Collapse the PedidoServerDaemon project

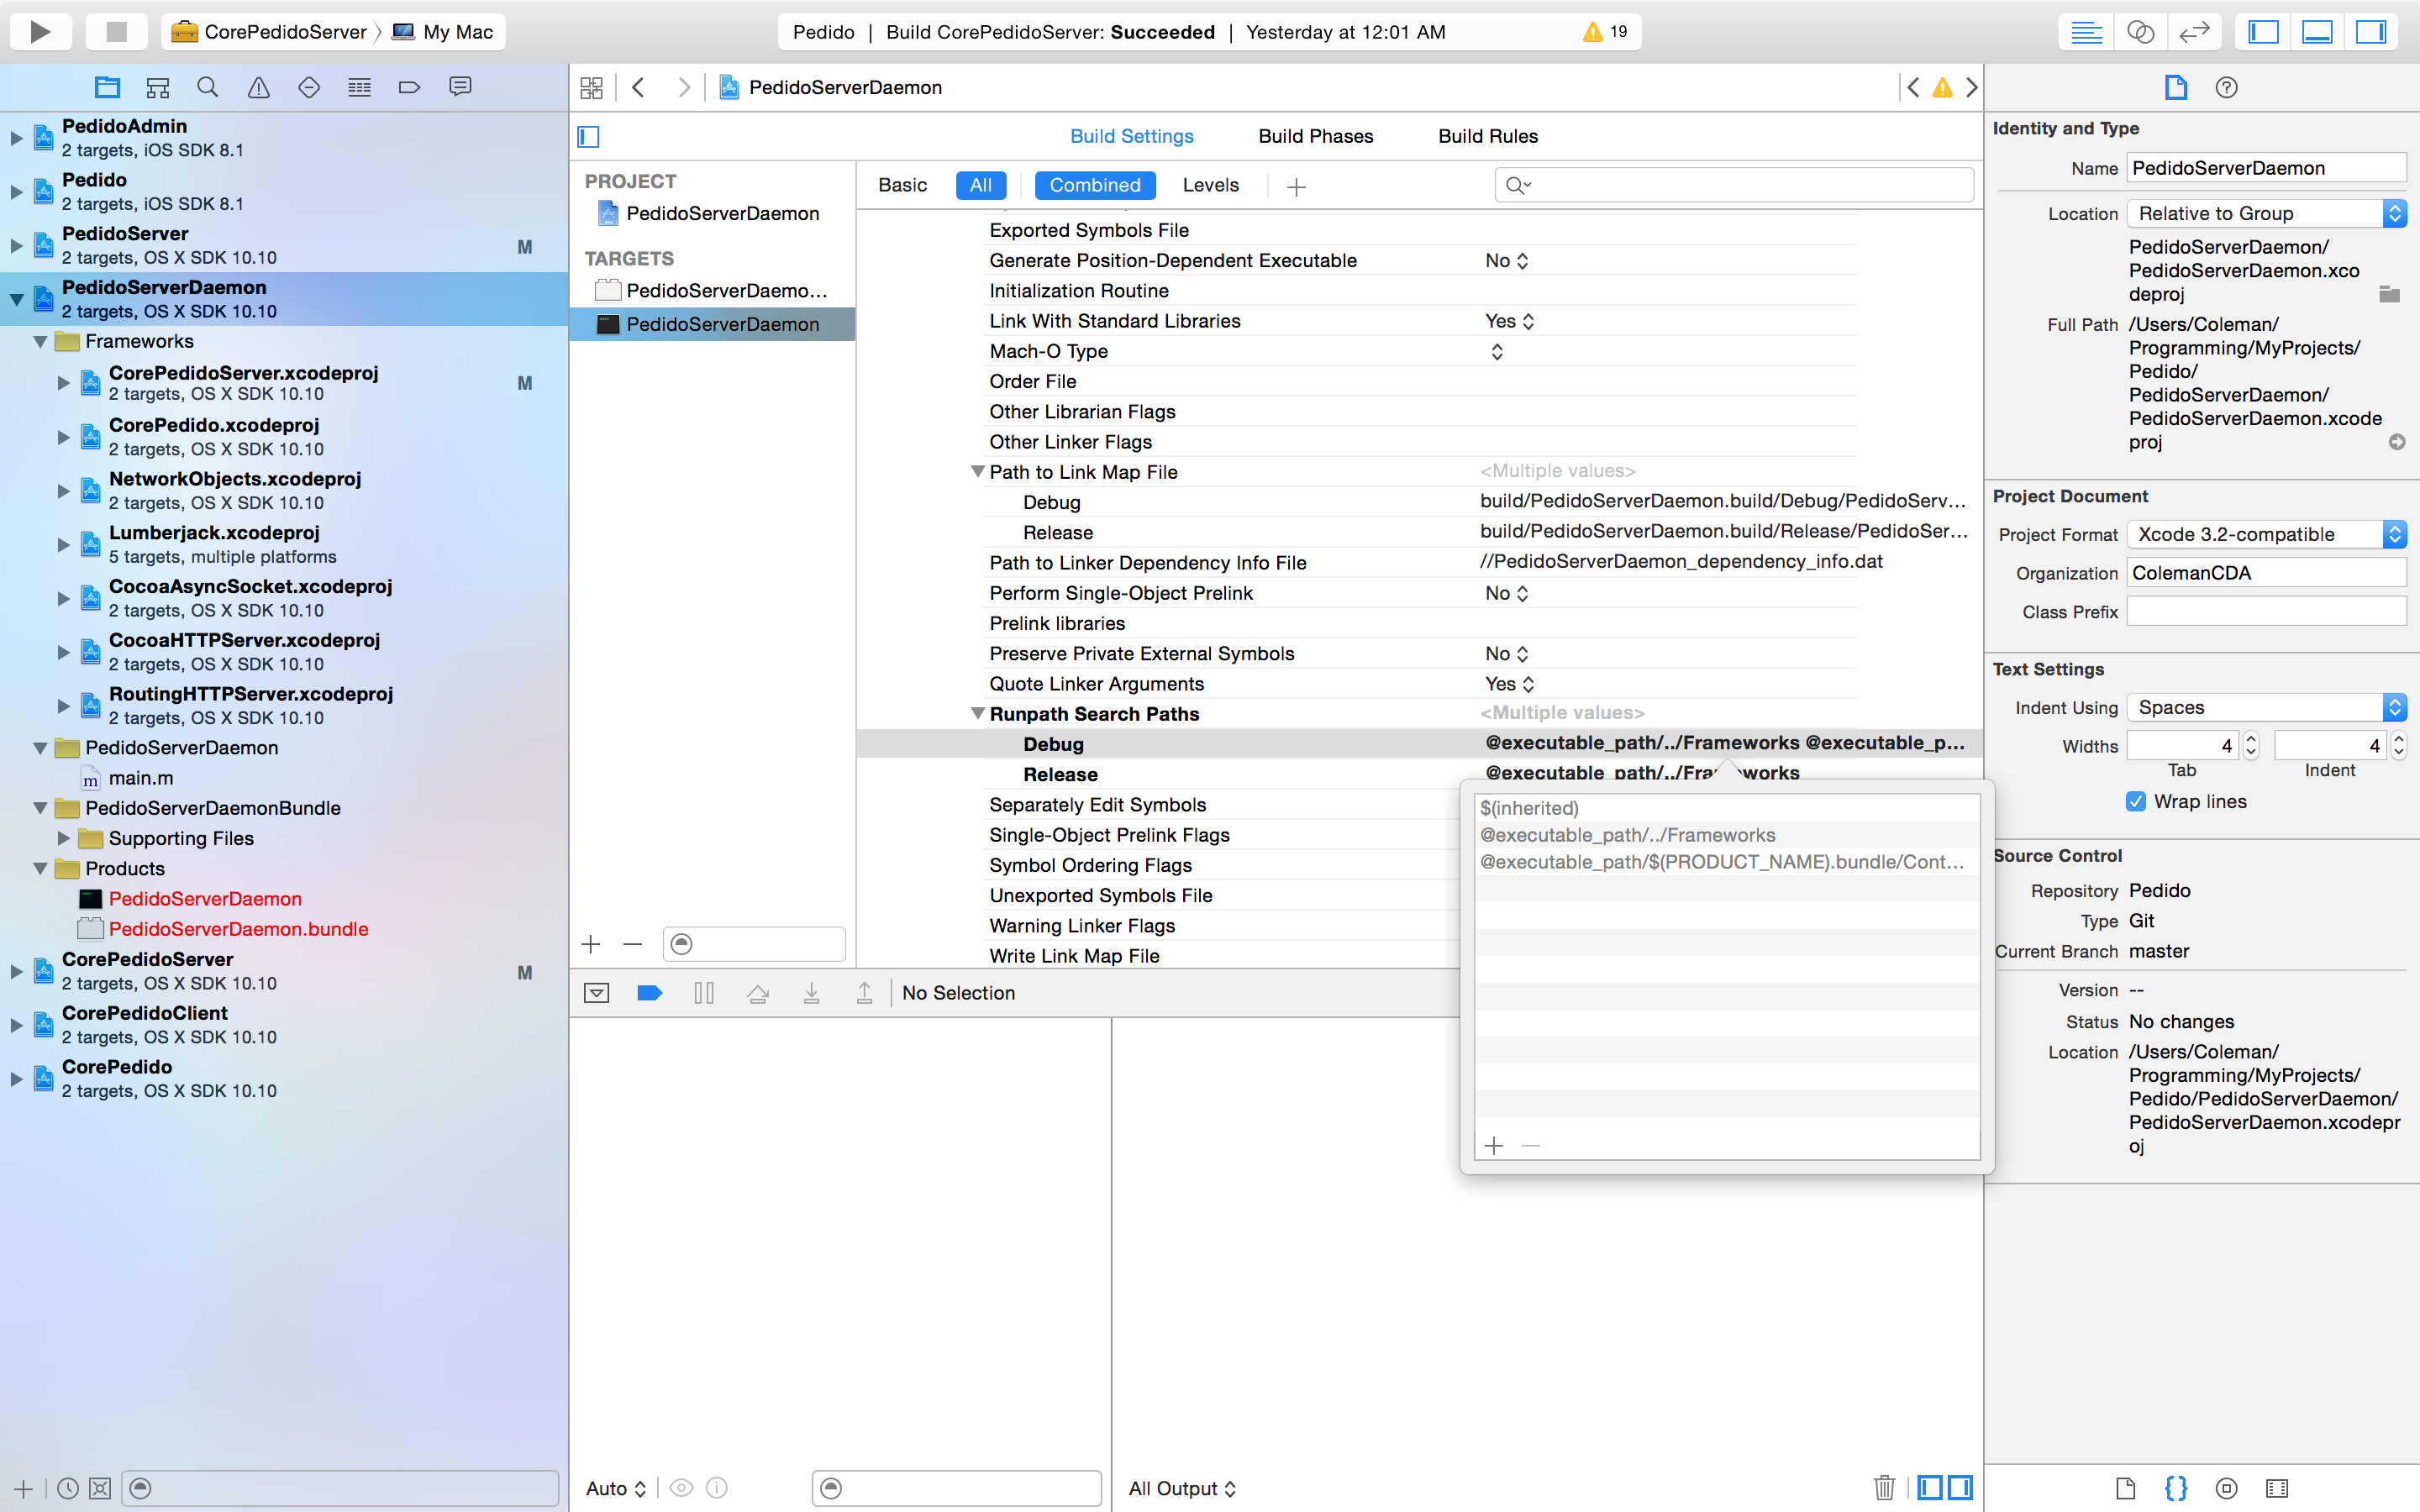point(16,299)
